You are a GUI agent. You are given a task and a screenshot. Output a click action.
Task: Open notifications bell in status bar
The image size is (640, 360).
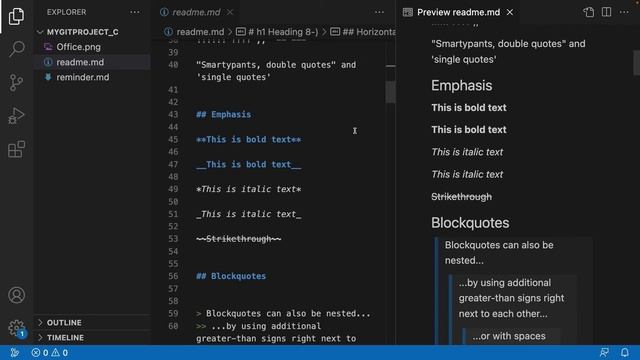click(x=624, y=353)
